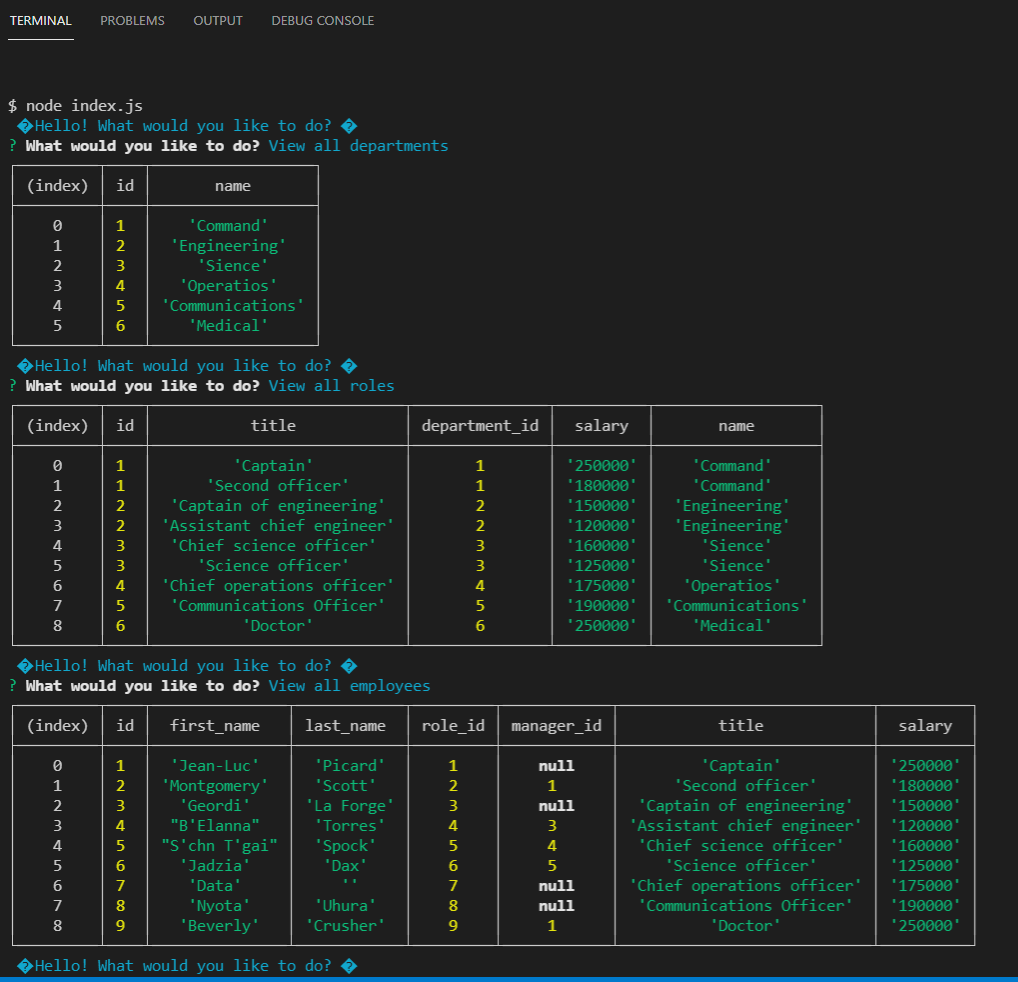Click the 'title' header in the employees table

(x=741, y=726)
